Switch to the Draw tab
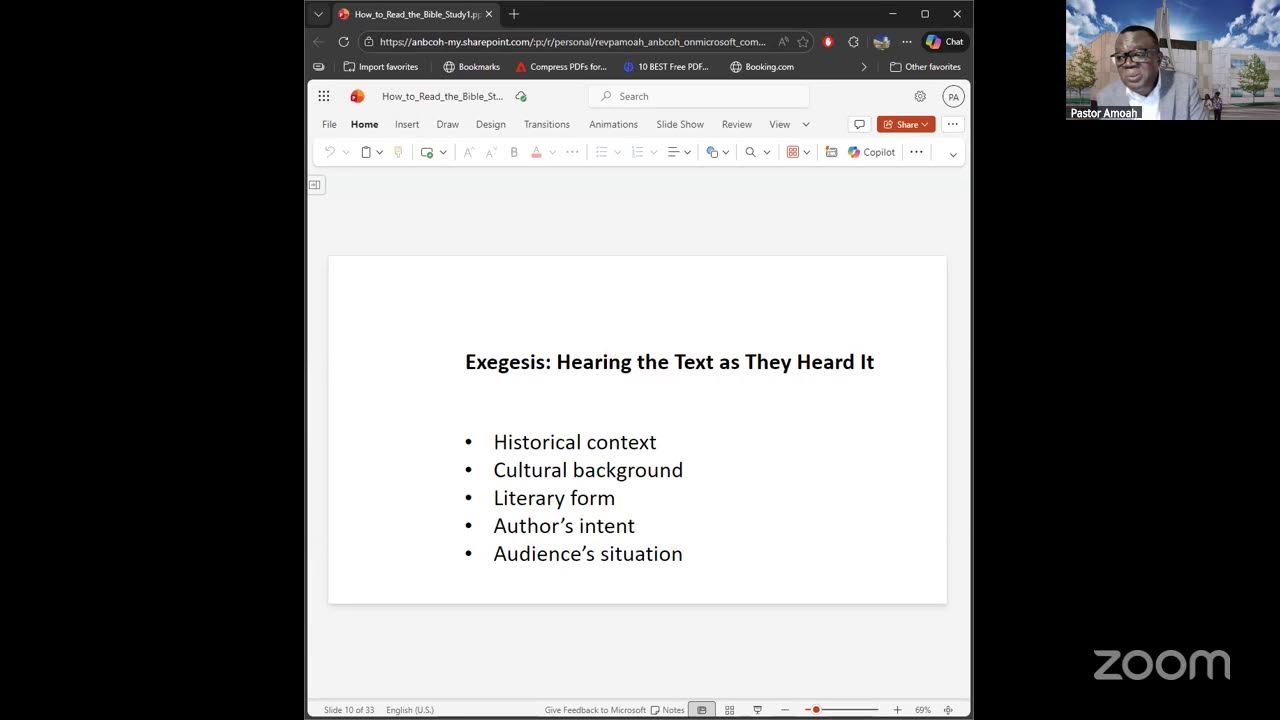The image size is (1280, 720). (x=447, y=124)
